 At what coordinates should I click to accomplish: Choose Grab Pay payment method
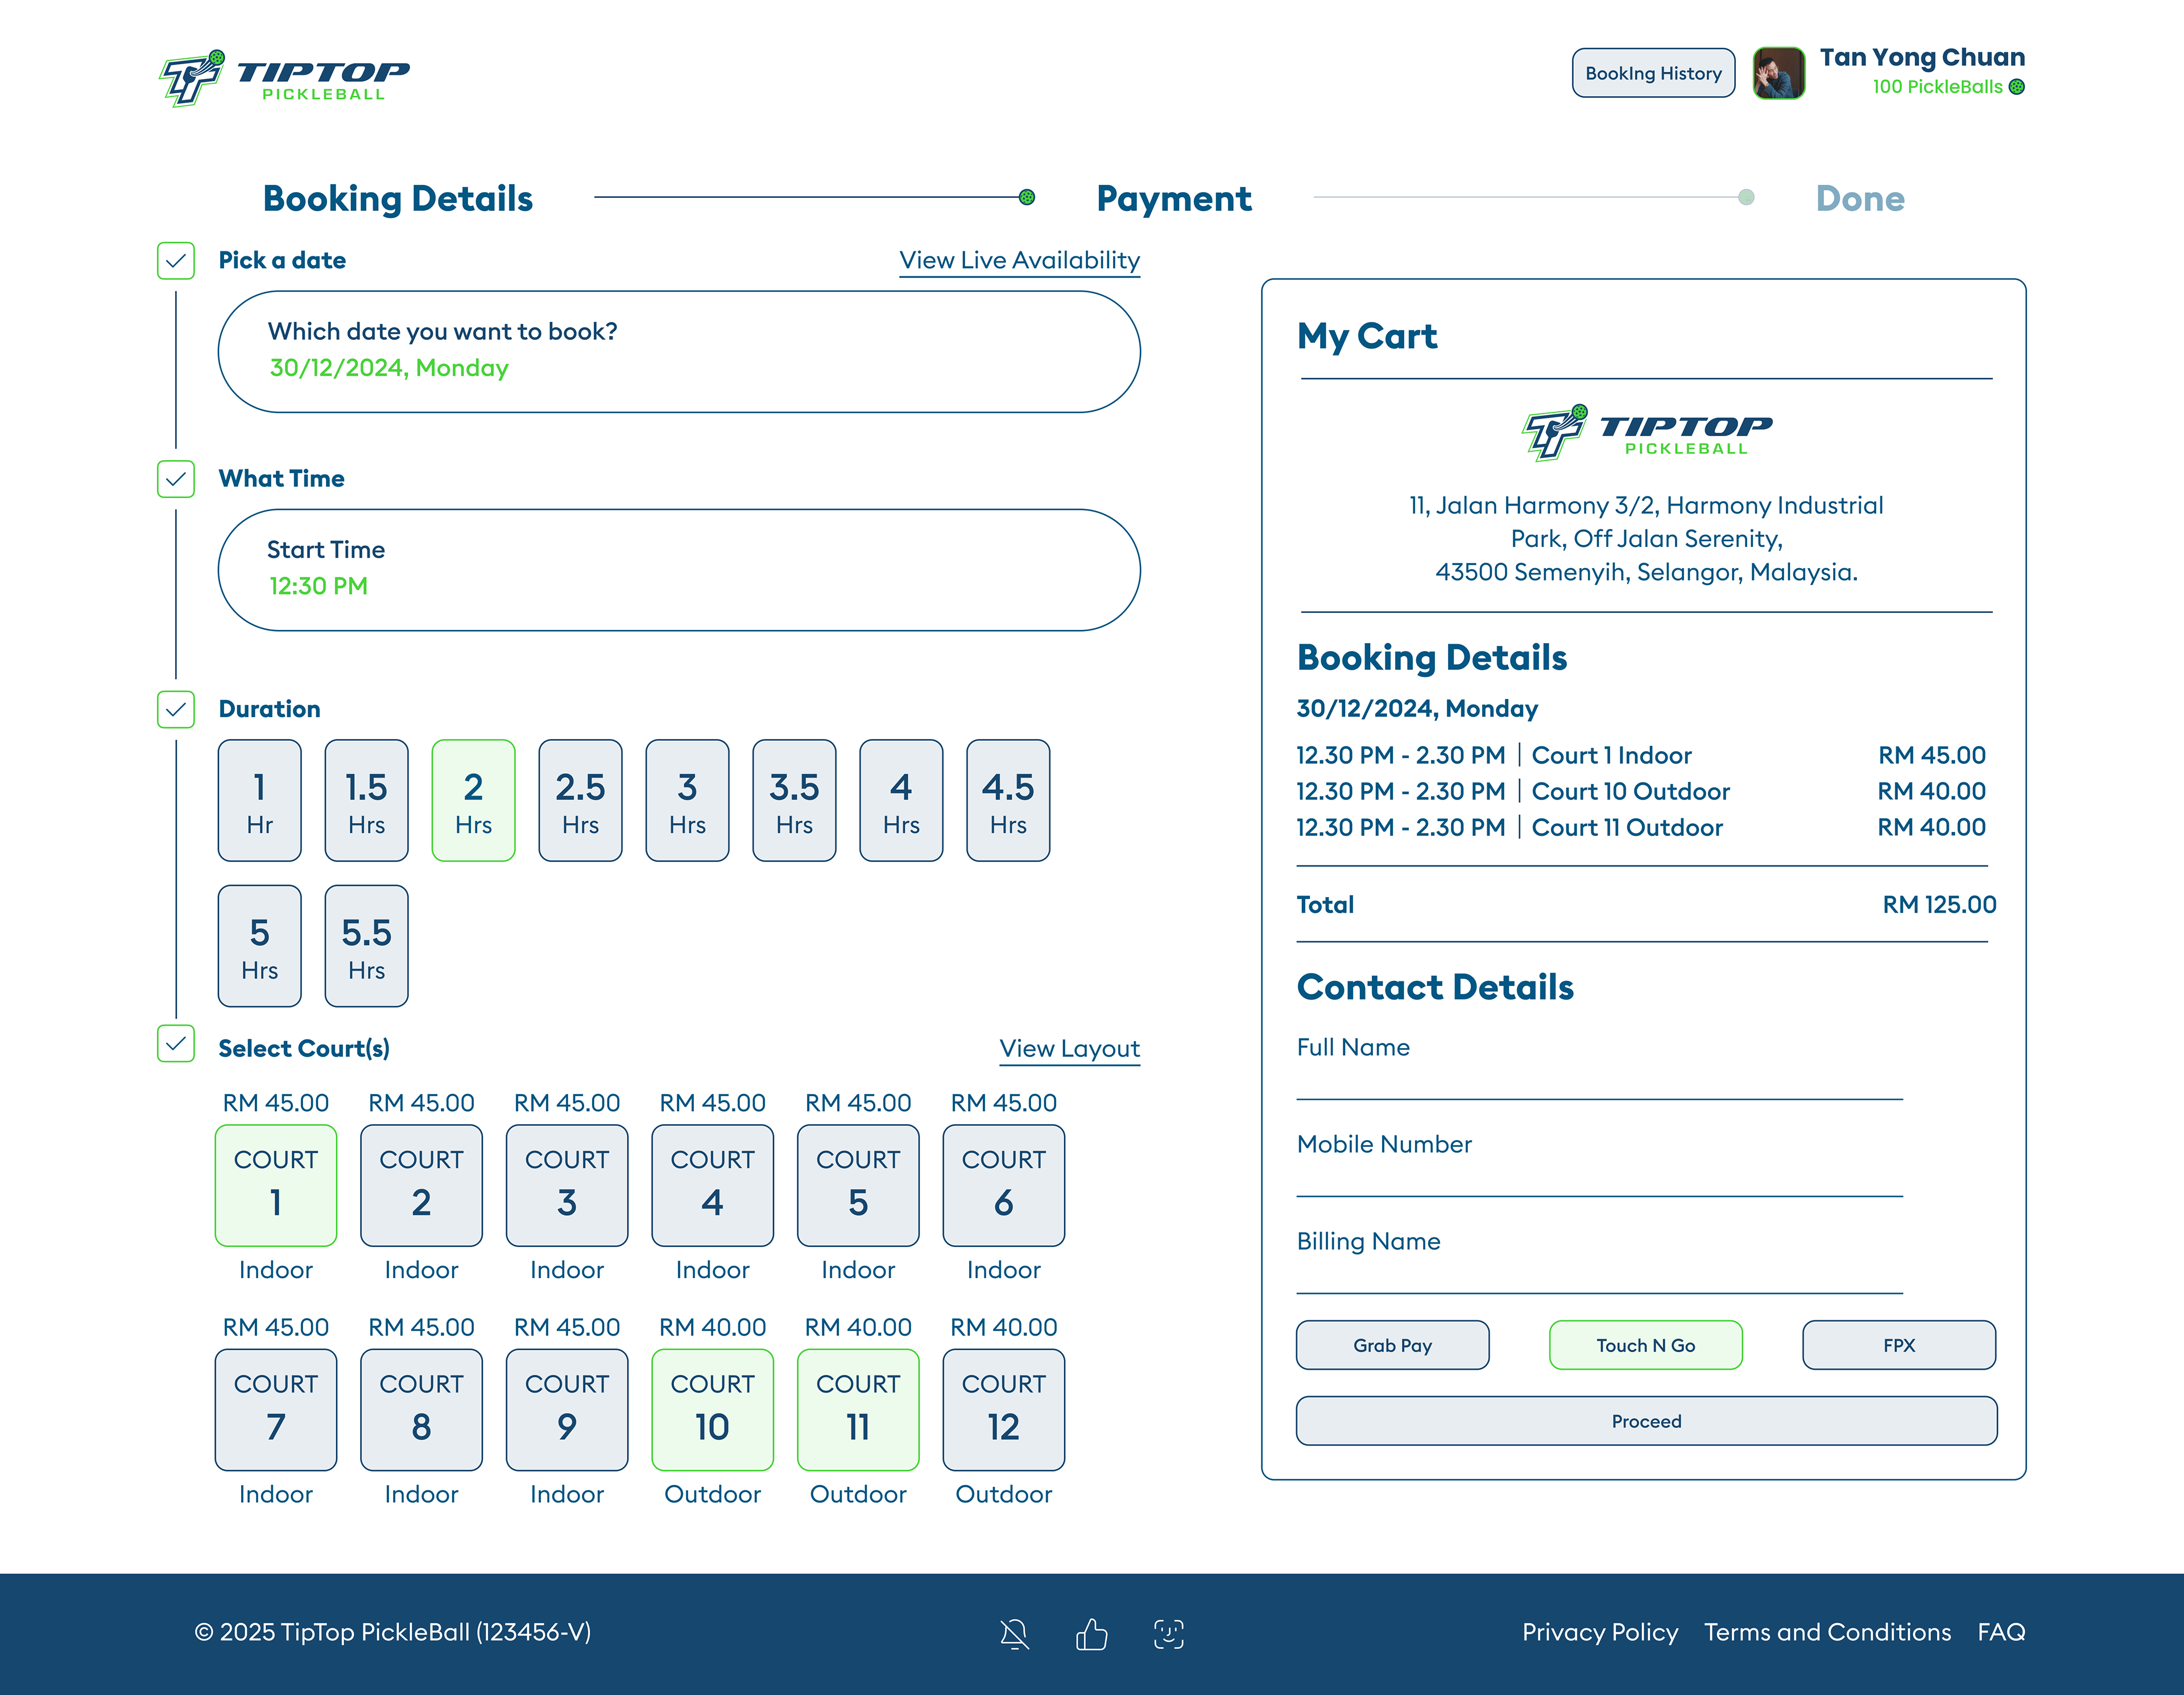pos(1393,1345)
